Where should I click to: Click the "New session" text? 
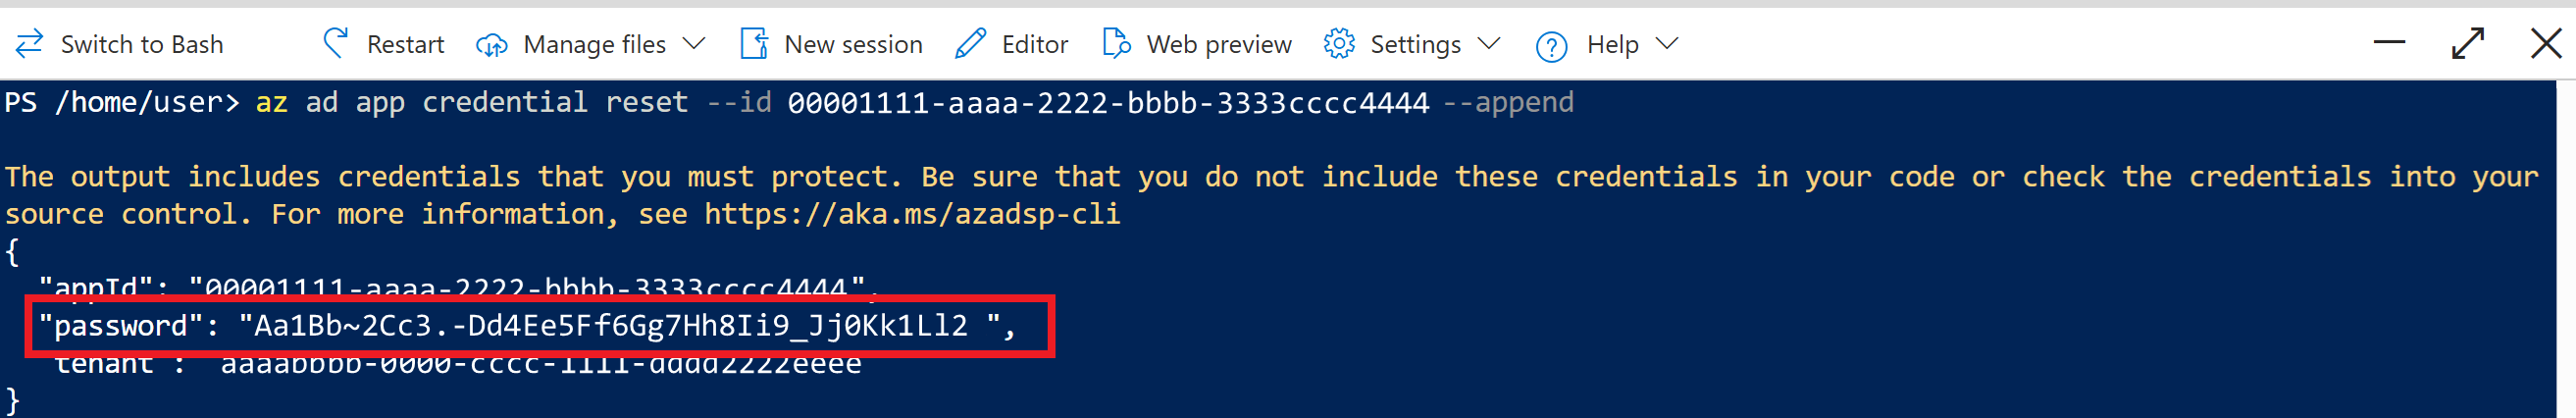[x=853, y=45]
